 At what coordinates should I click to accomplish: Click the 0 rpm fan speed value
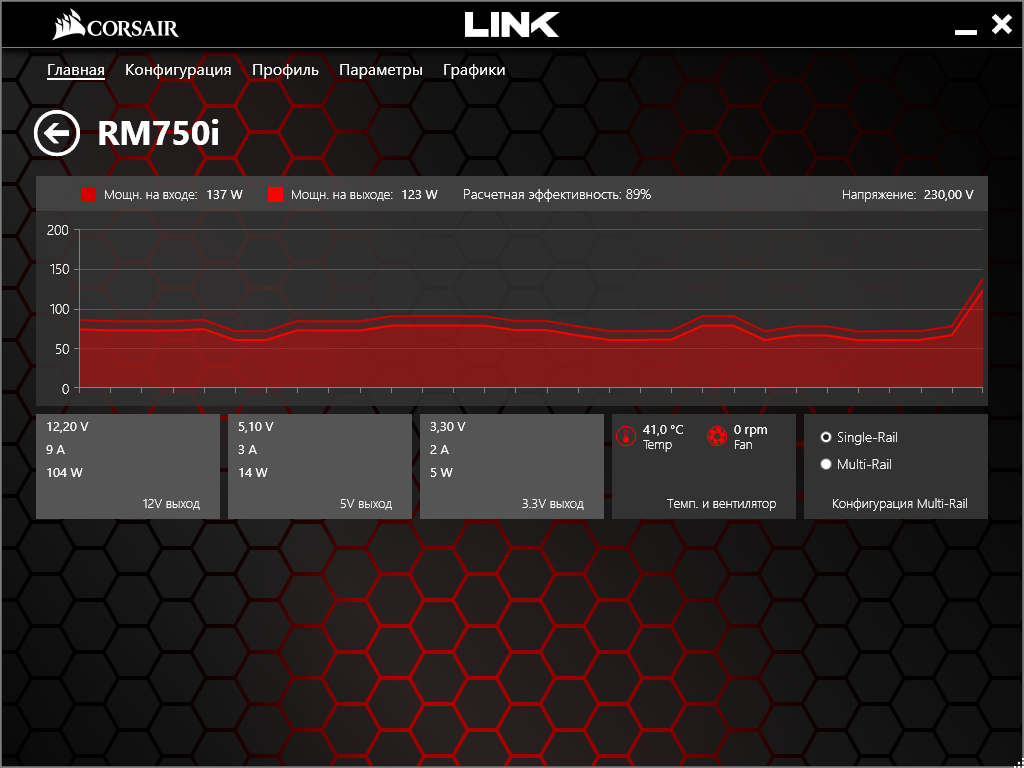pyautogui.click(x=750, y=430)
